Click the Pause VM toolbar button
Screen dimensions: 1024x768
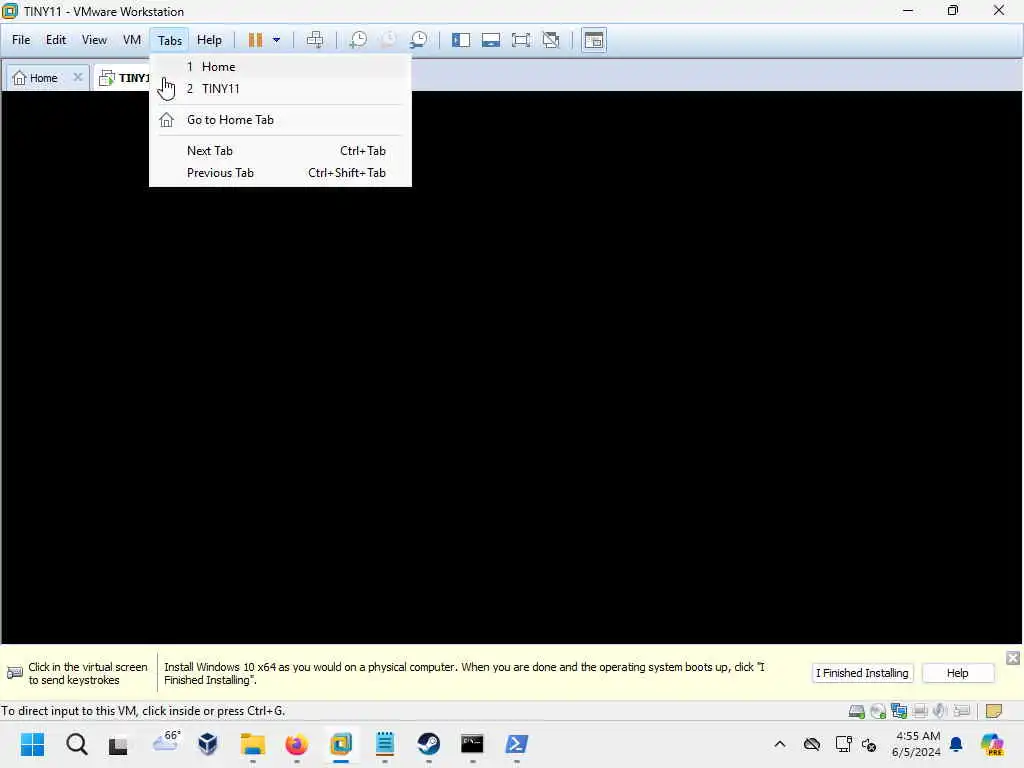click(x=255, y=40)
